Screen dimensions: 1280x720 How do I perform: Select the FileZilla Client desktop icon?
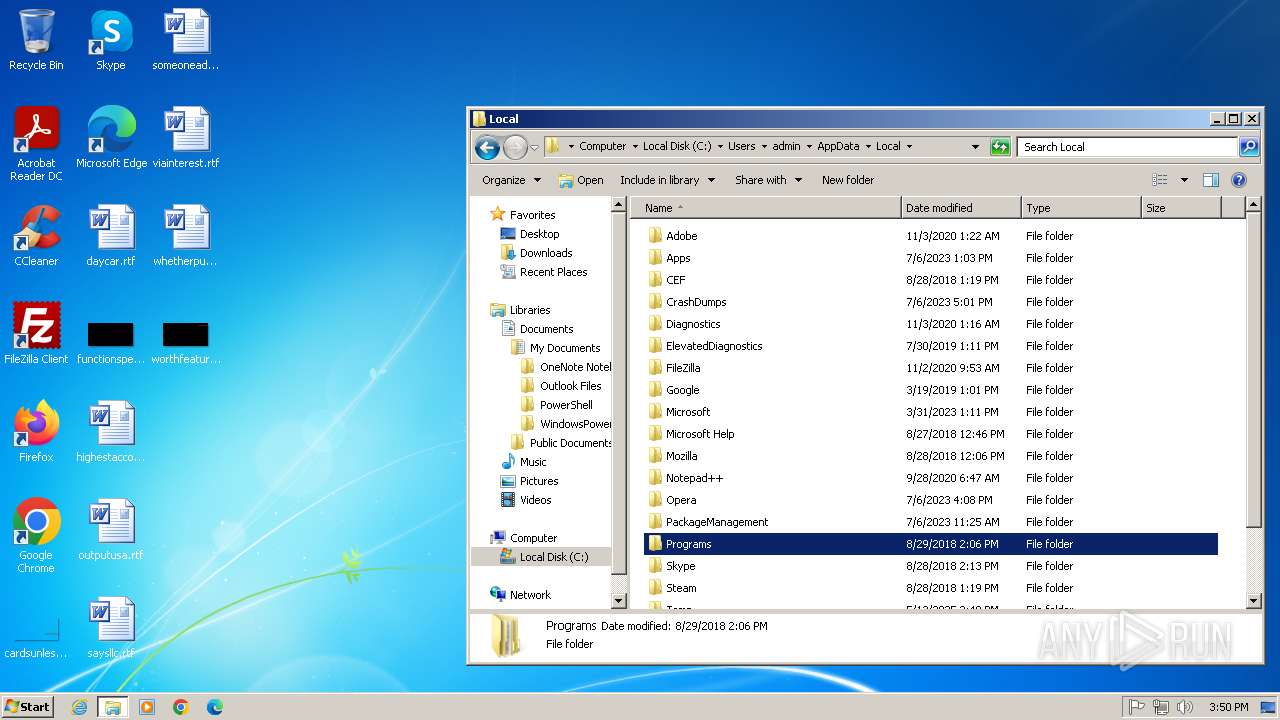(36, 333)
